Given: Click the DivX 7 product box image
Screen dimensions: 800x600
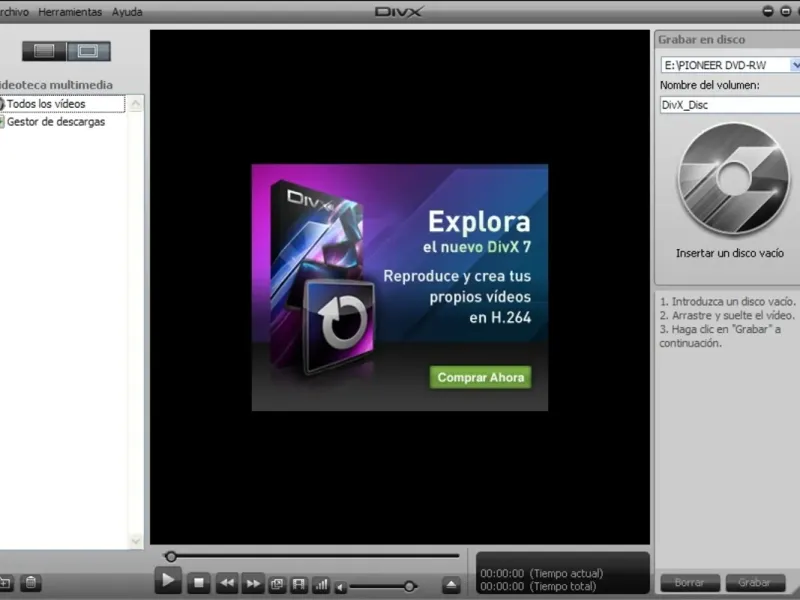Looking at the screenshot, I should point(322,278).
